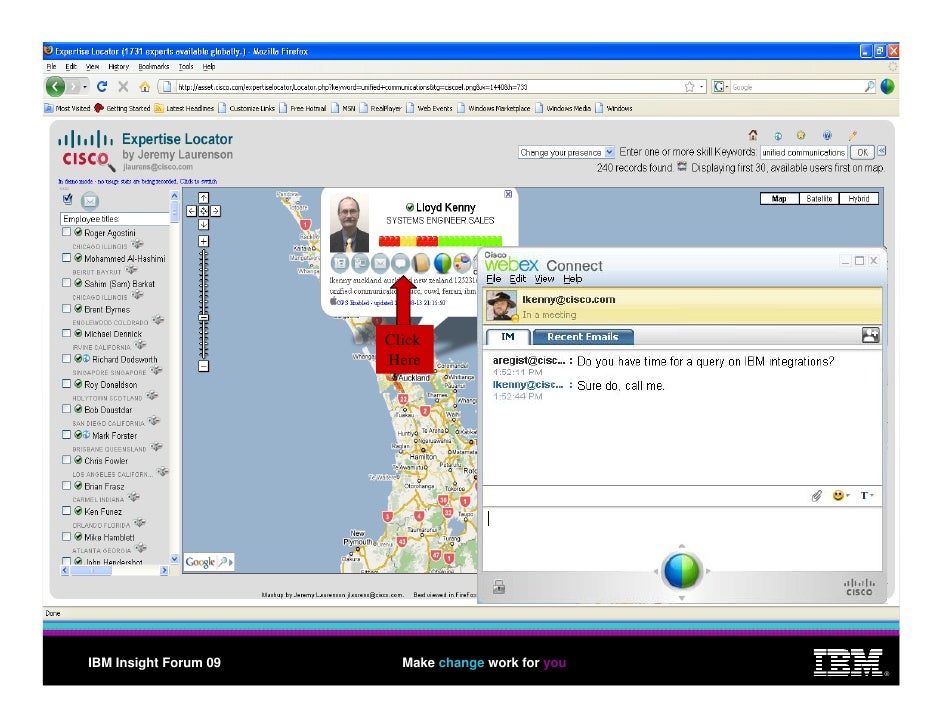The width and height of the screenshot is (942, 728).
Task: Check the box beside Michael Dennick
Action: tap(67, 333)
